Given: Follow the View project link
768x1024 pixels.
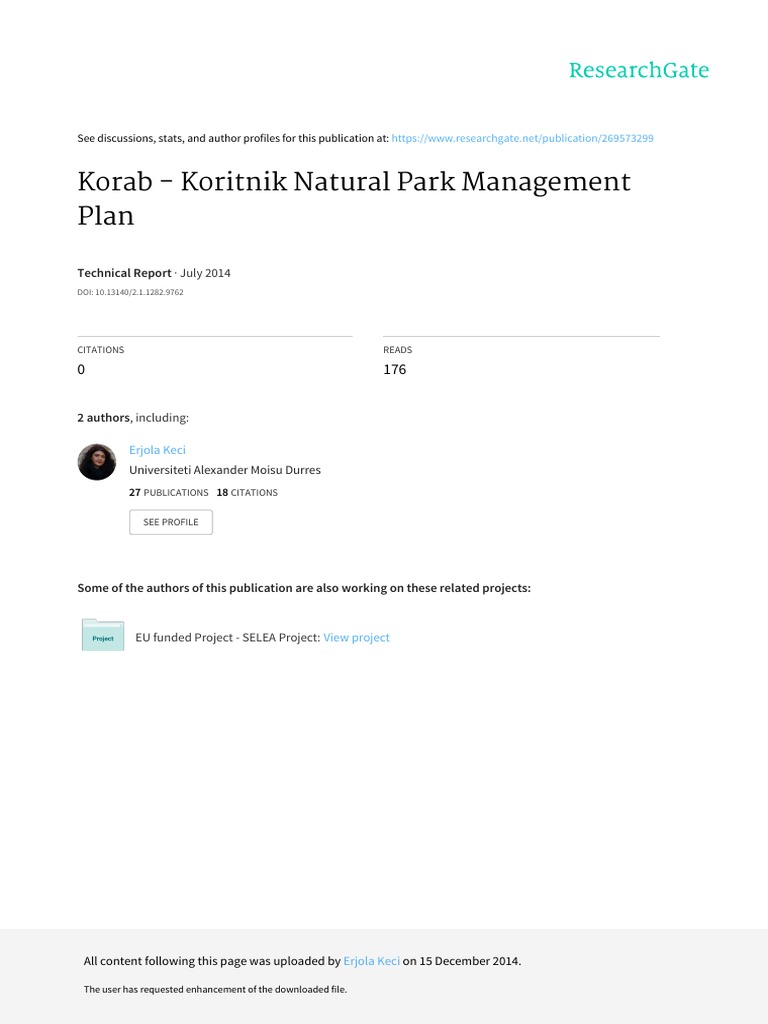Looking at the screenshot, I should click(x=356, y=637).
